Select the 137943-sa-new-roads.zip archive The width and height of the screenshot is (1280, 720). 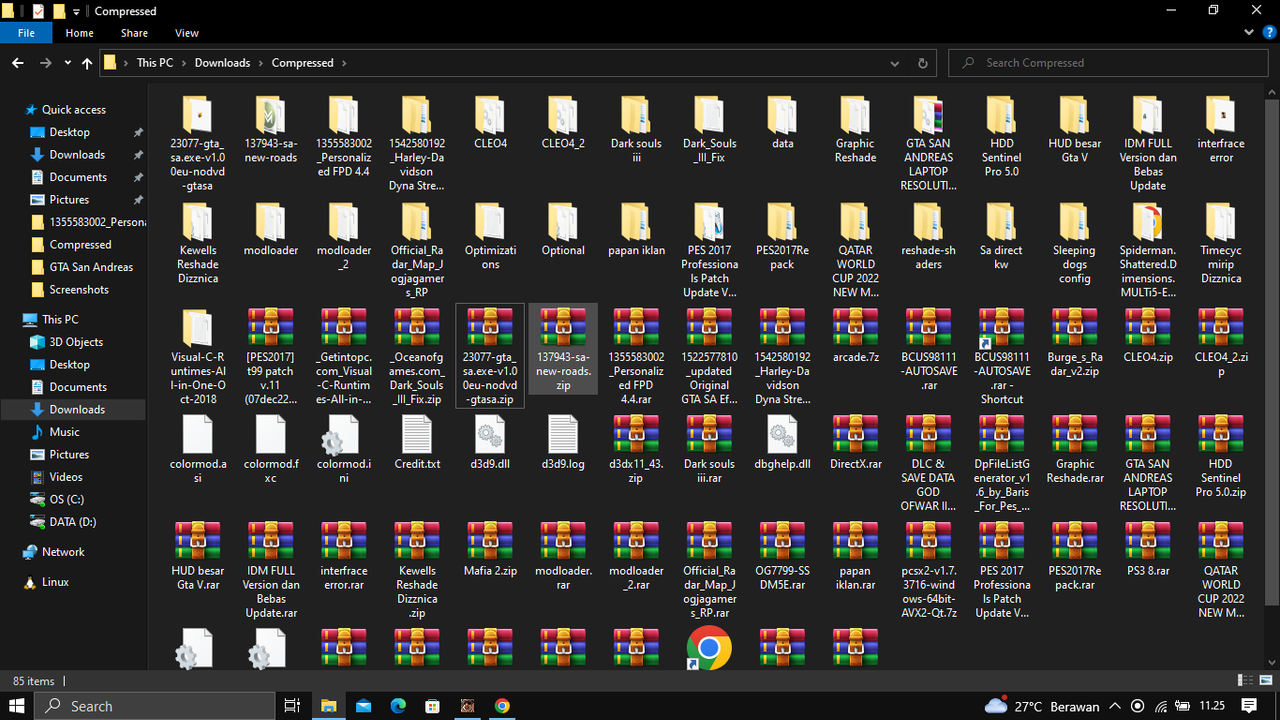pos(563,349)
